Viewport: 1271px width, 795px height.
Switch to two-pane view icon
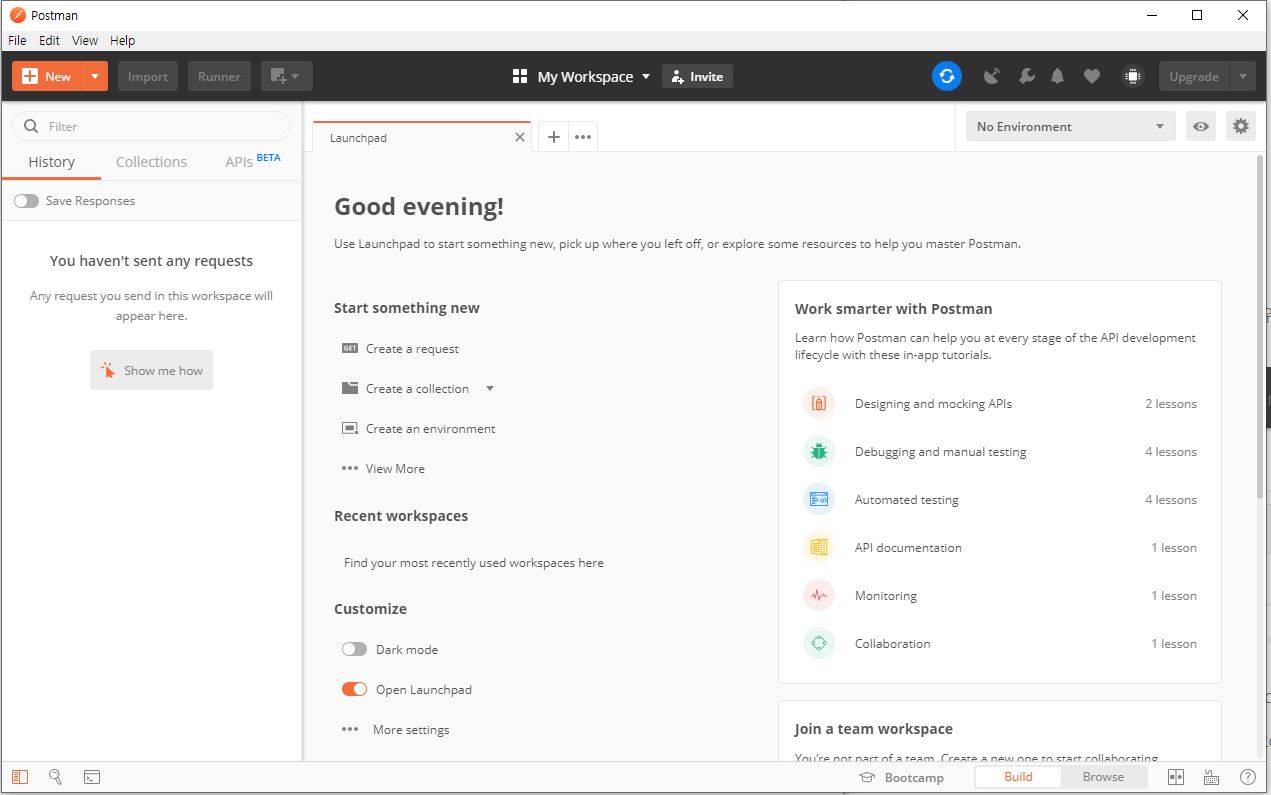[x=1176, y=777]
